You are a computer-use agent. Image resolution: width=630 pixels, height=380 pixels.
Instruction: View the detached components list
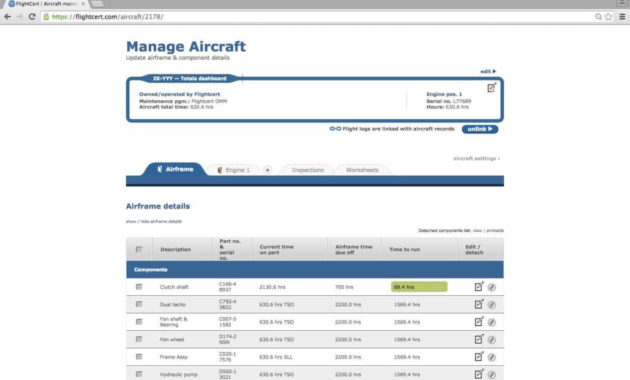click(x=477, y=231)
